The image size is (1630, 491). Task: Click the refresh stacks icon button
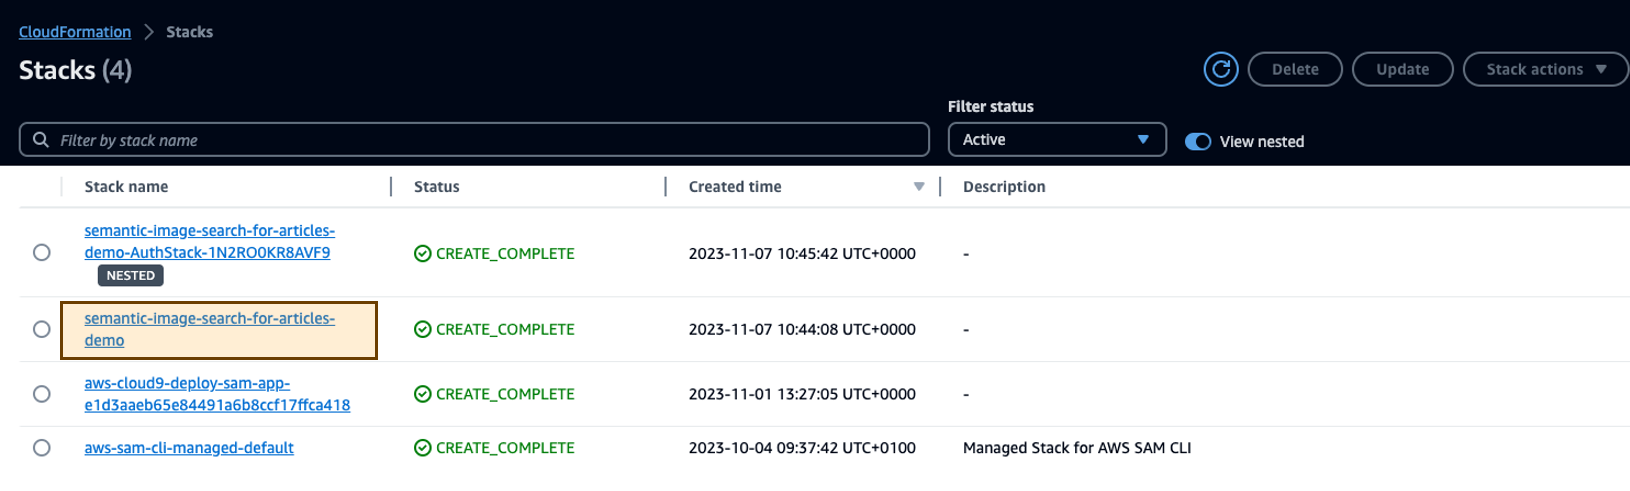1220,69
